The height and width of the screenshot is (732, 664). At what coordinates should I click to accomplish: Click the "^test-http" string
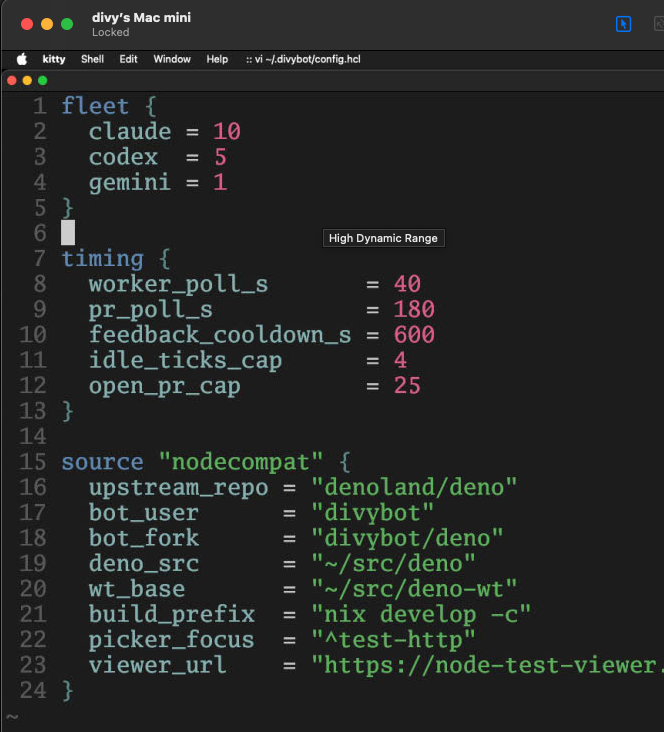pos(393,640)
